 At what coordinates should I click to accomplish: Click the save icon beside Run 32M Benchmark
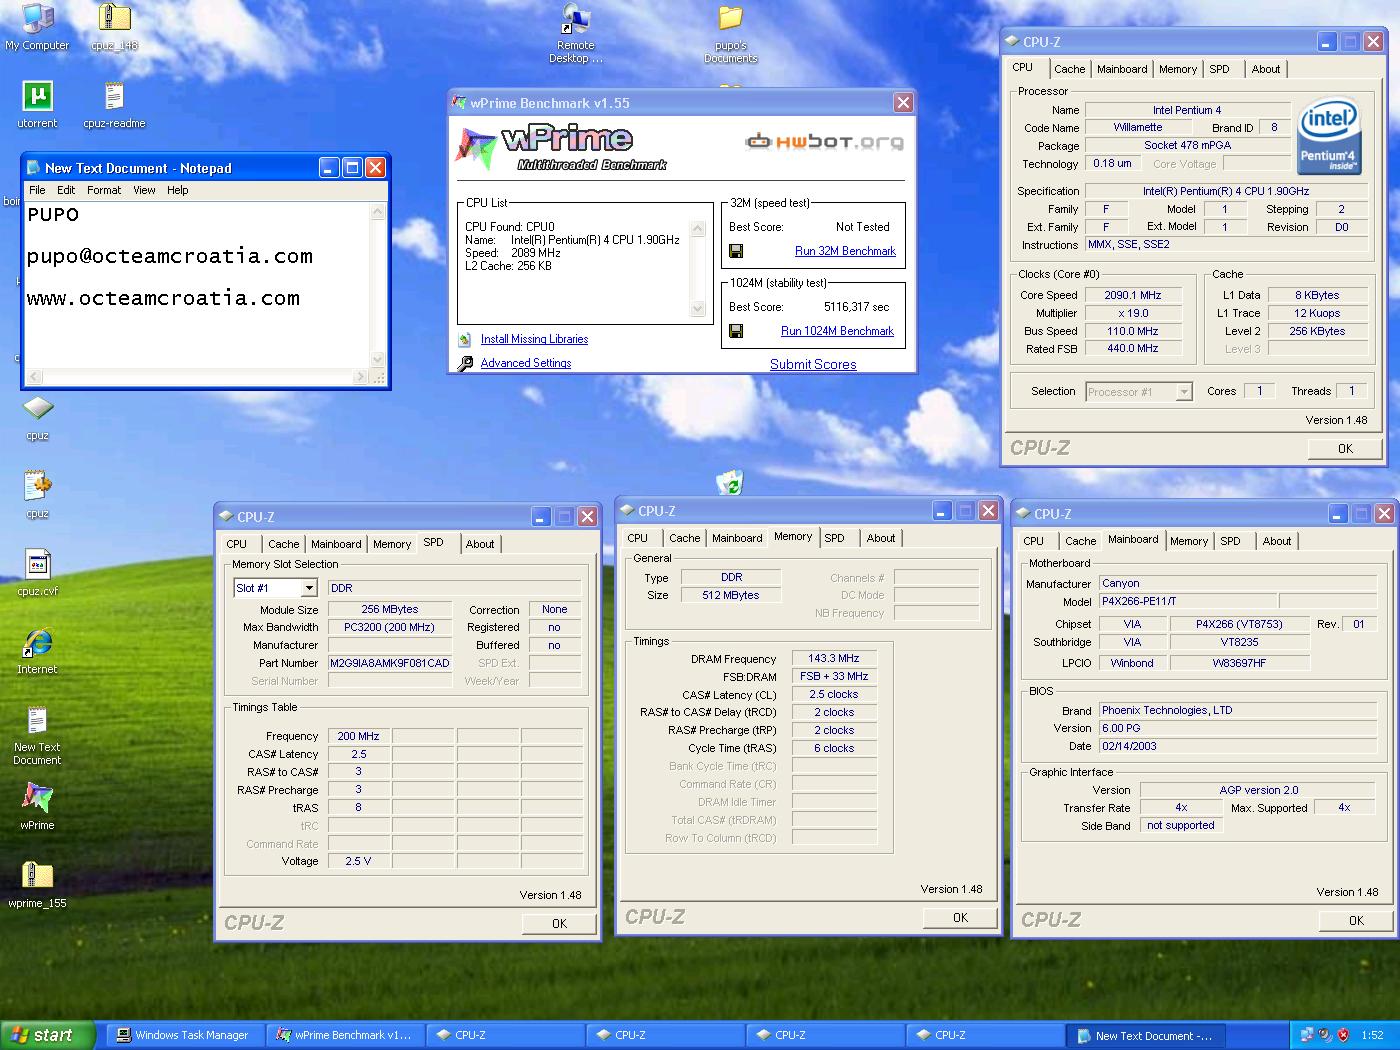pos(736,251)
